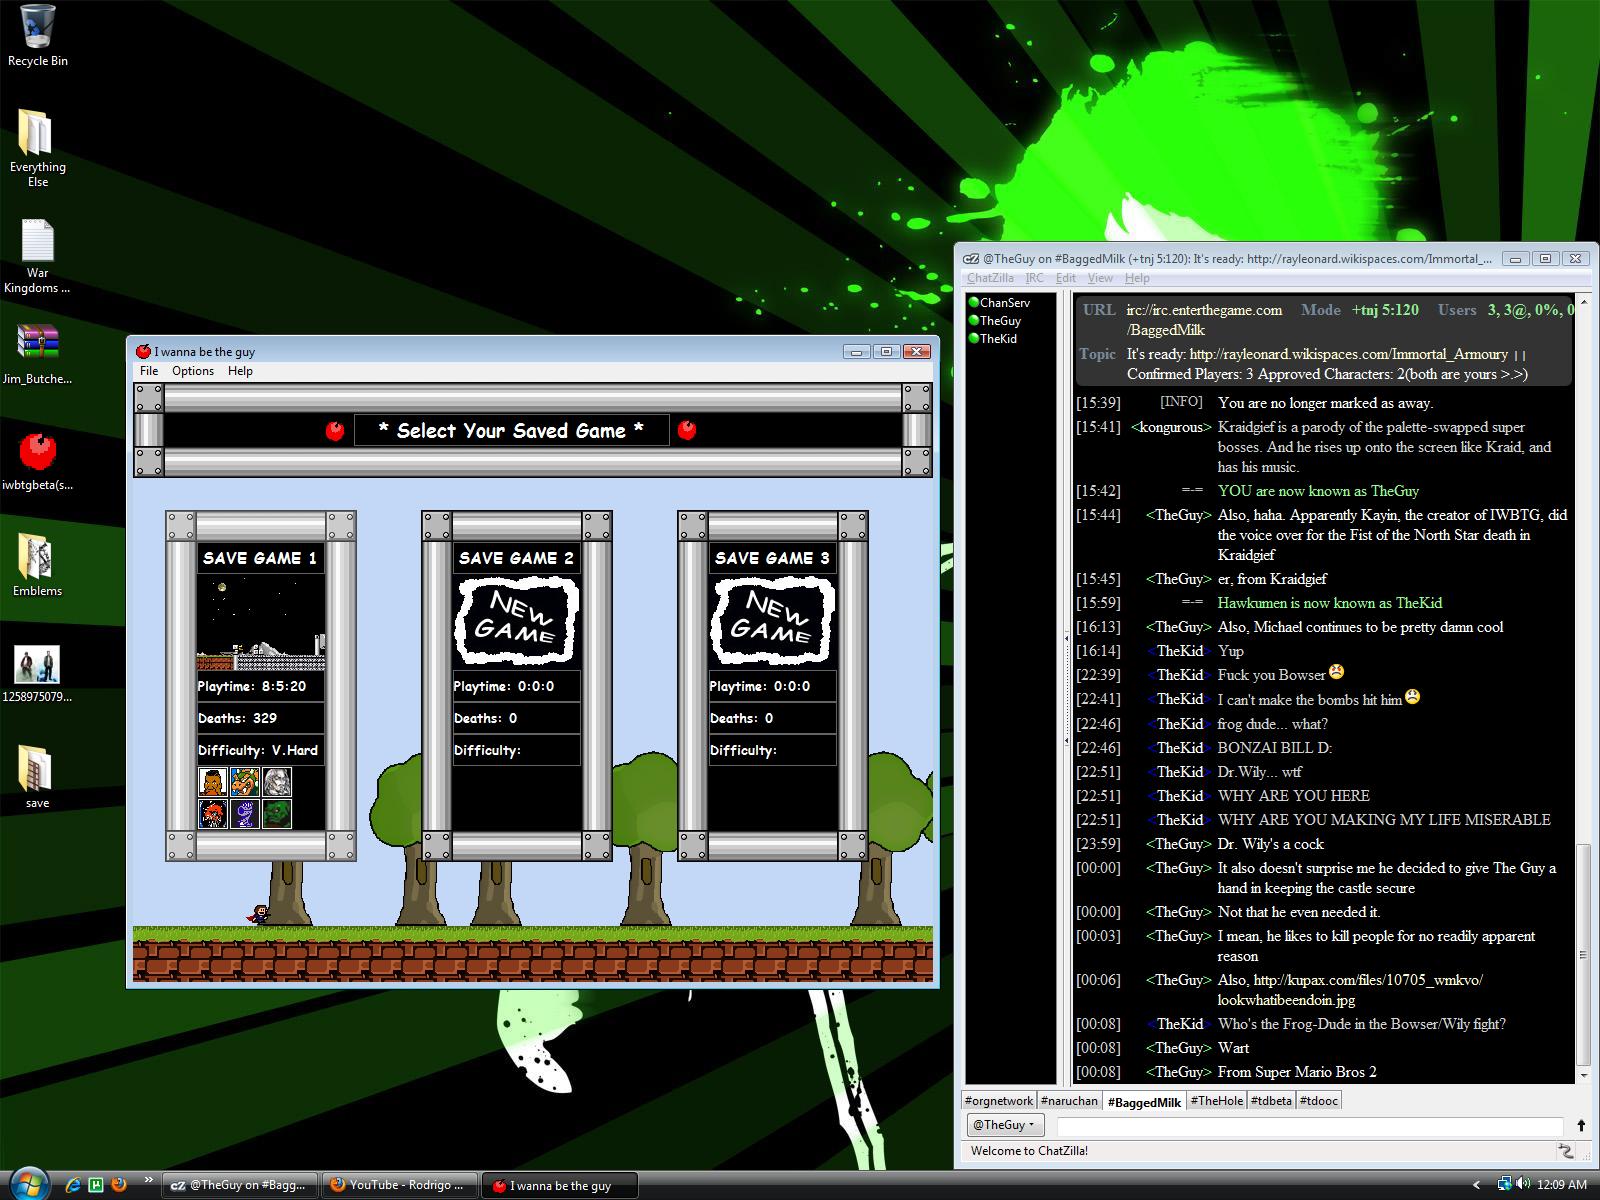Switch to the #orgnetwork channel tab
Viewport: 1600px width, 1200px height.
(999, 1101)
